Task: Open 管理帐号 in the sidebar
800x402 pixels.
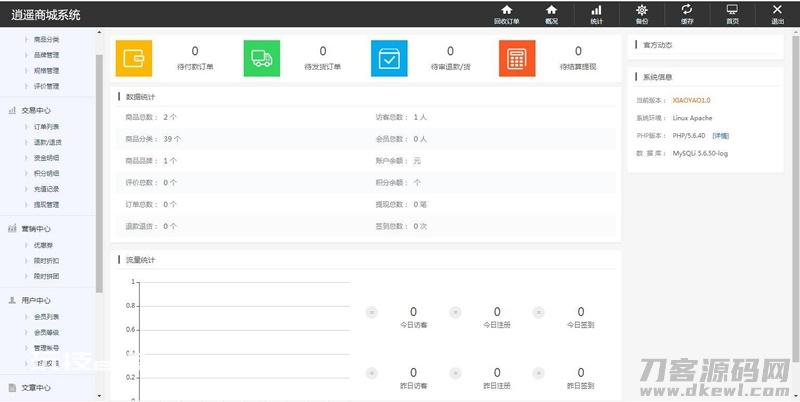Action: coord(46,348)
